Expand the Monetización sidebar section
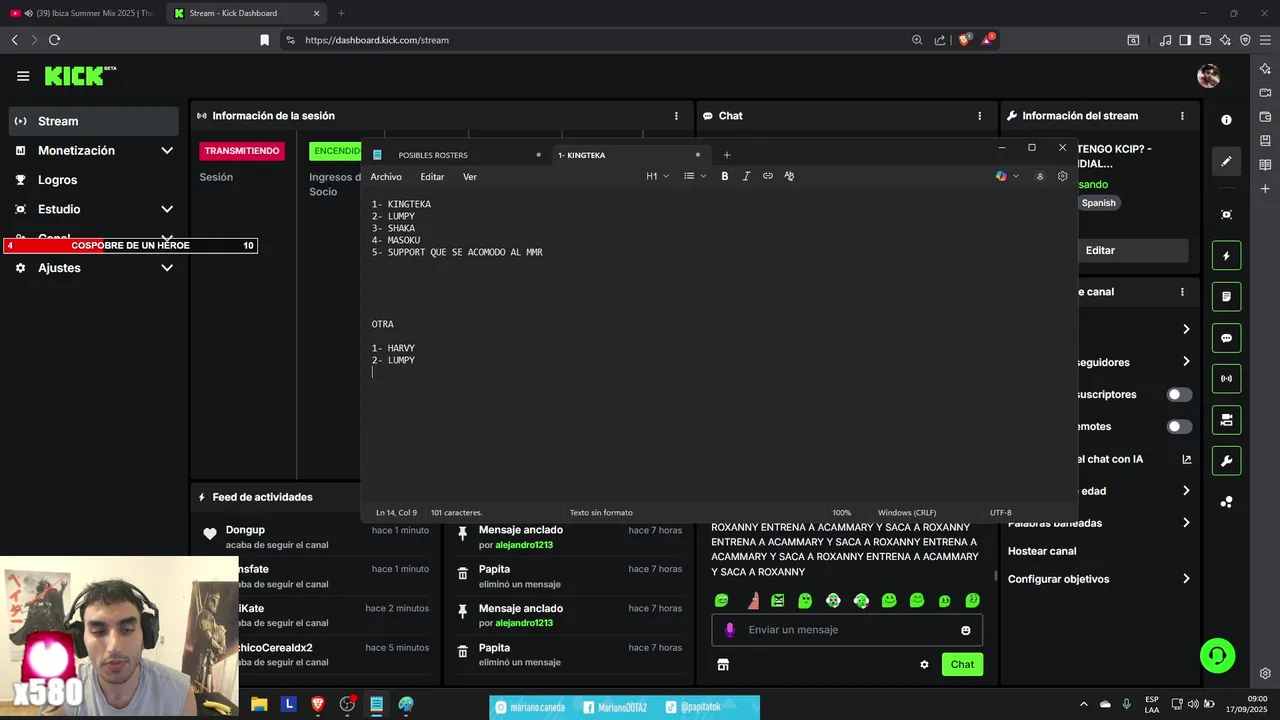 94,150
